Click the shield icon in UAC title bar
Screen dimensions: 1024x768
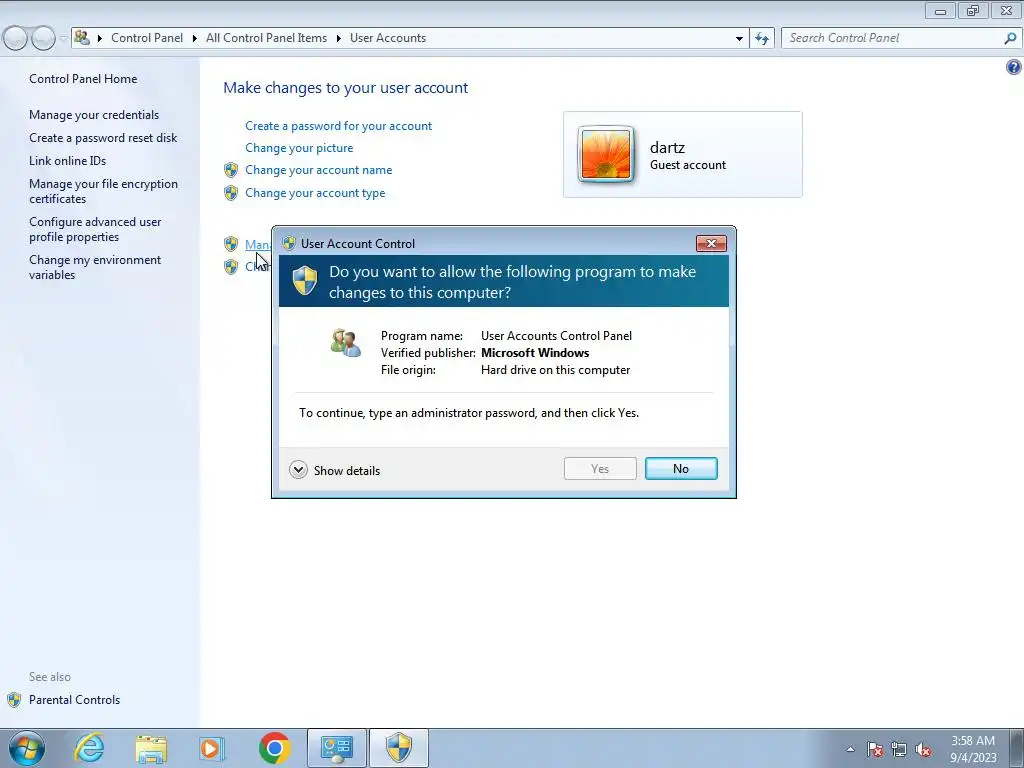(x=289, y=244)
